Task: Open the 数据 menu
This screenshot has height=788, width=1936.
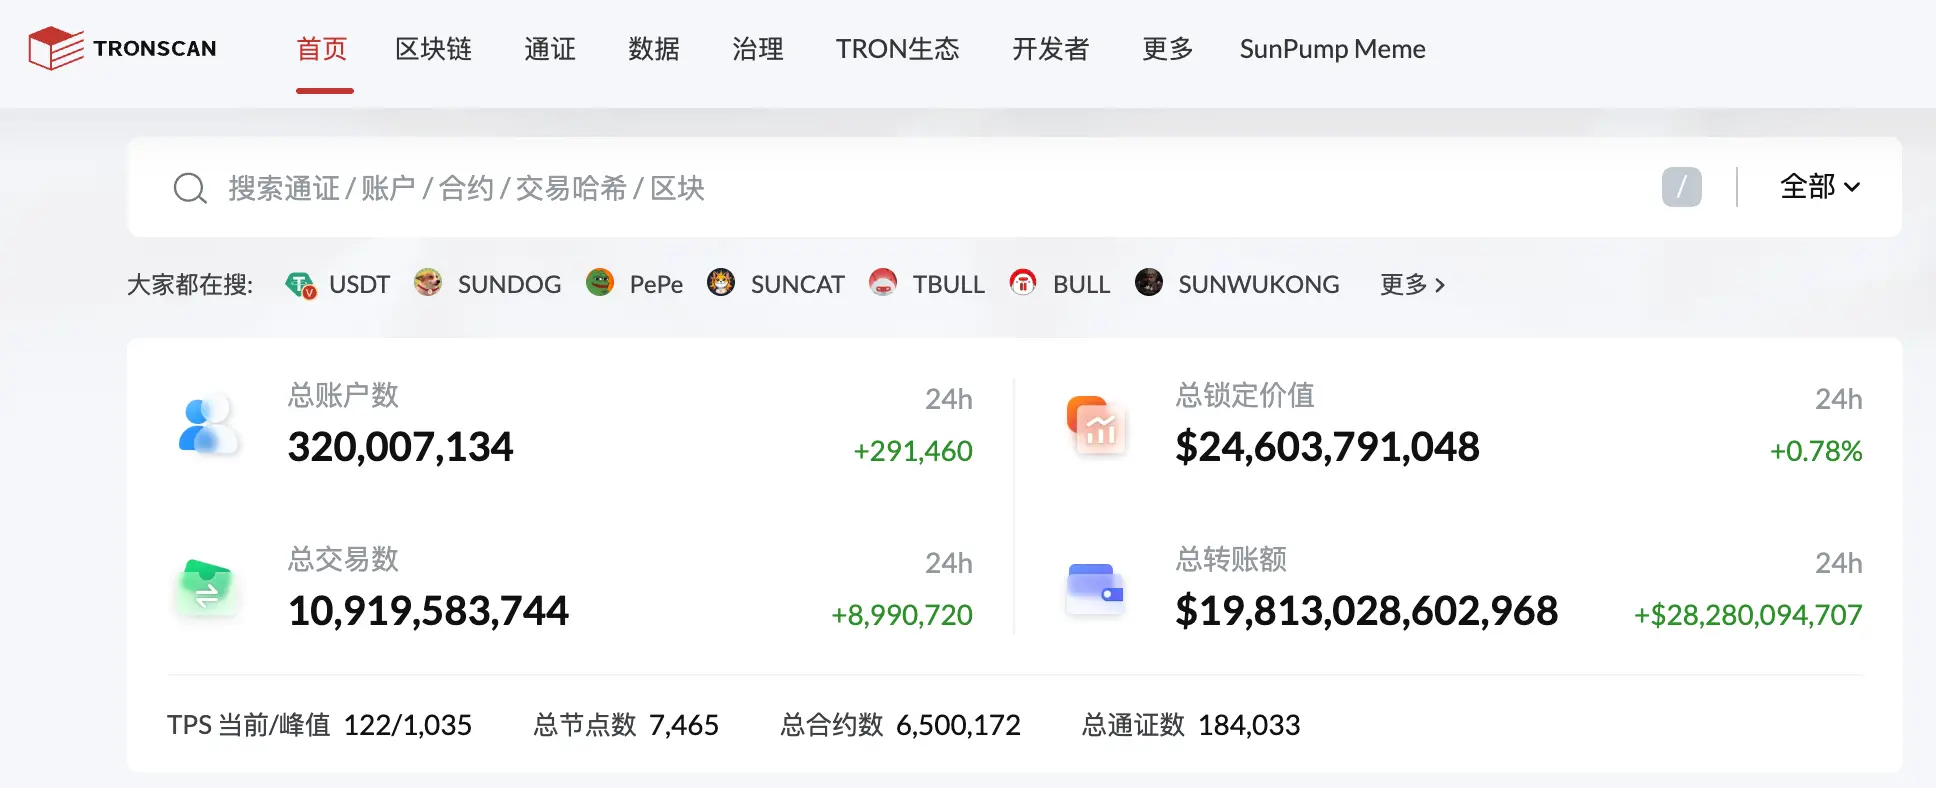Action: 654,49
